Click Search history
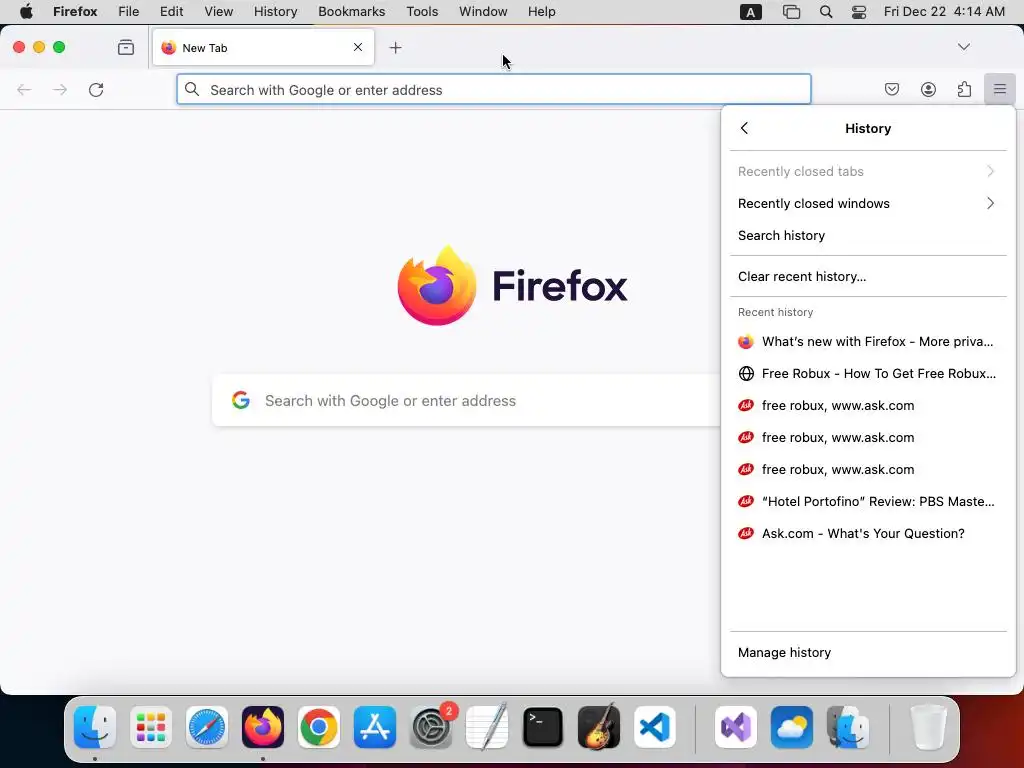 tap(868, 235)
